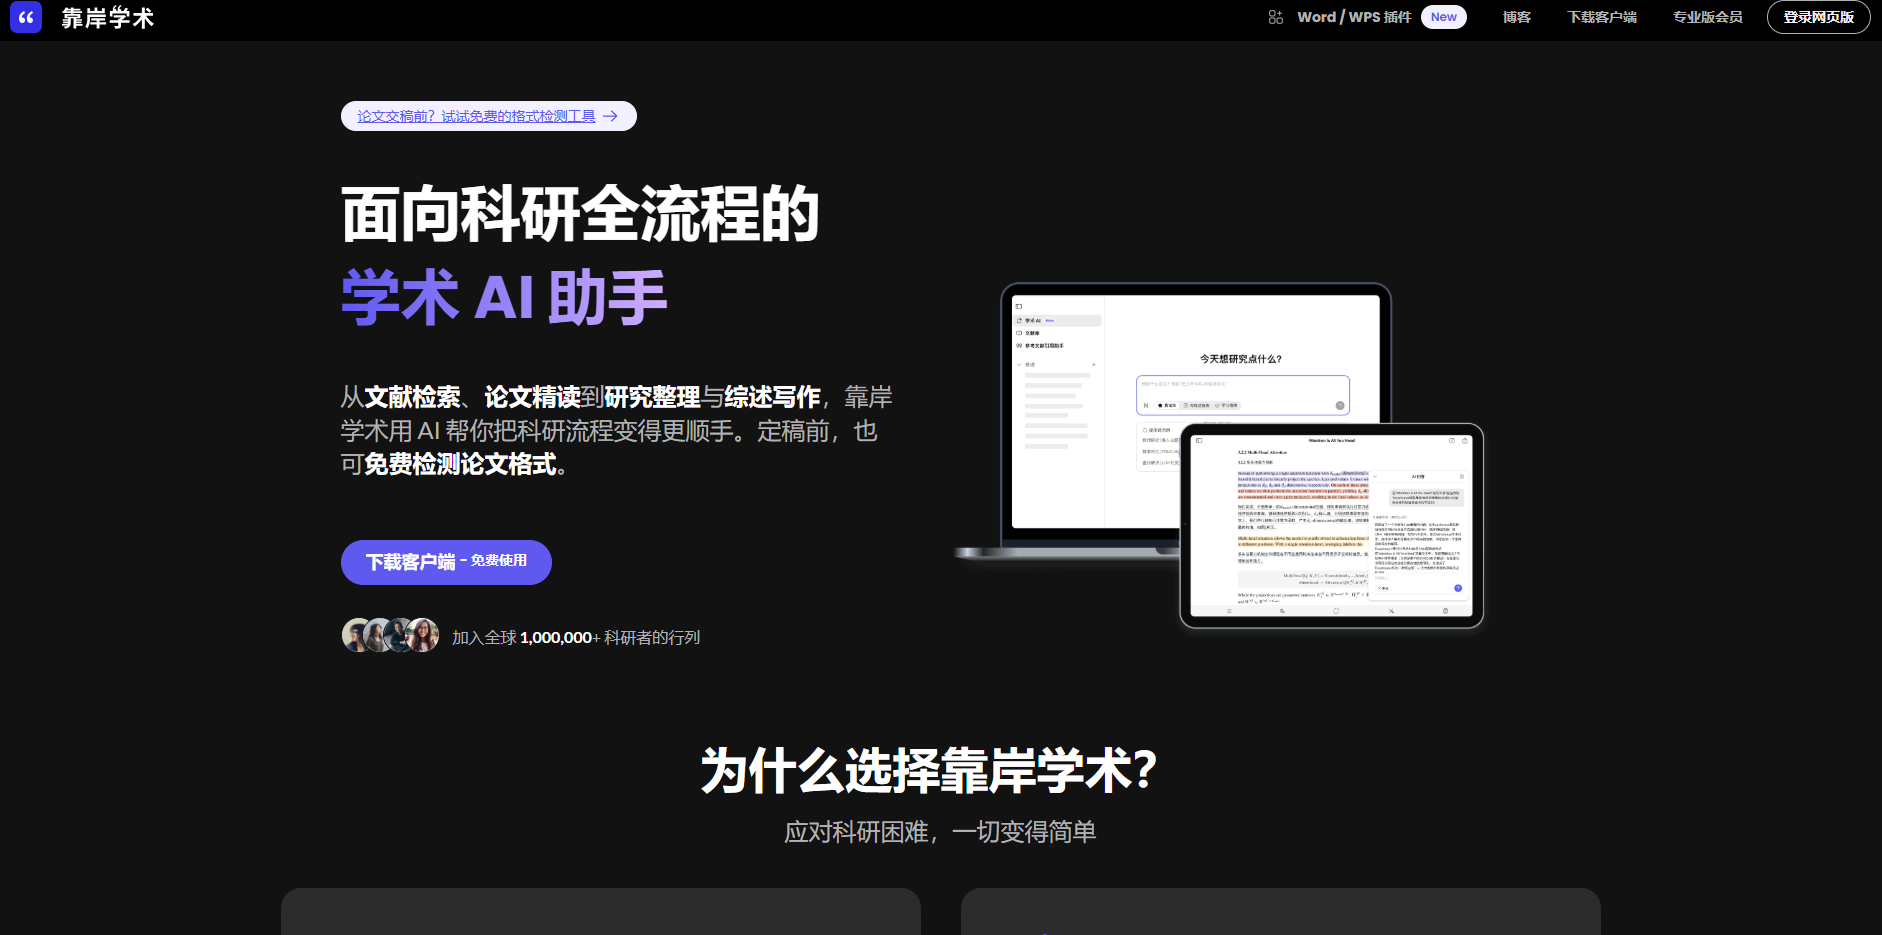
Task: Click the first researcher avatar
Action: (356, 635)
